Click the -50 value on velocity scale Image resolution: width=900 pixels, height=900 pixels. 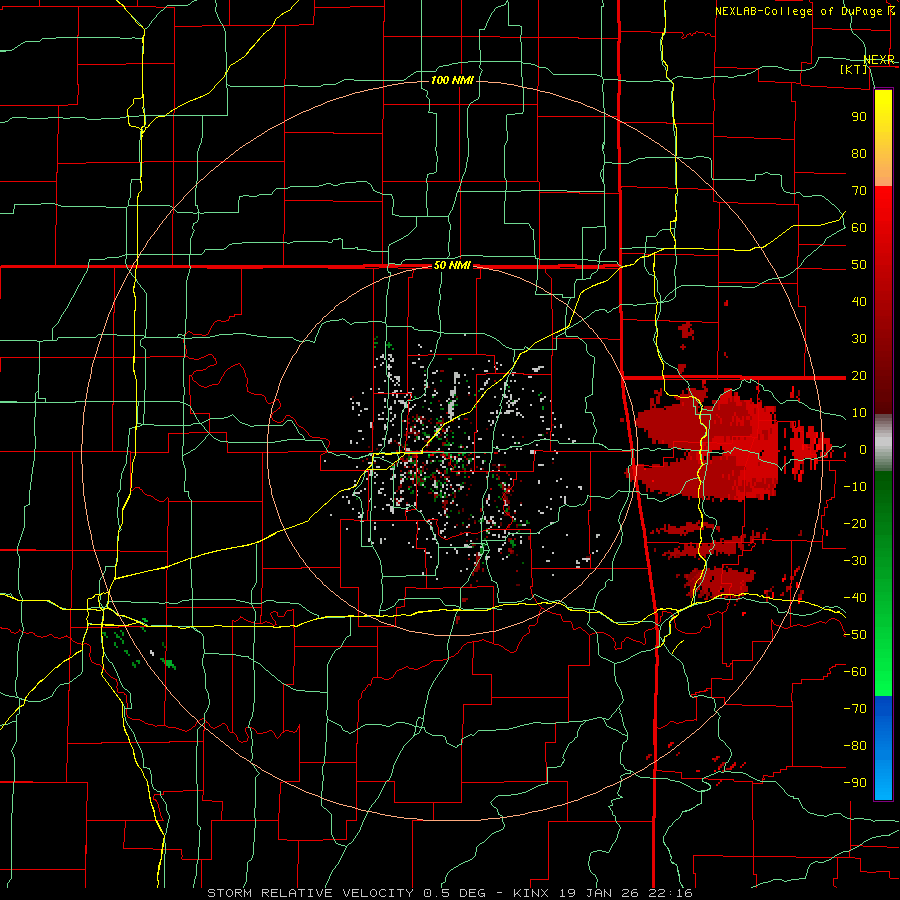(x=855, y=635)
